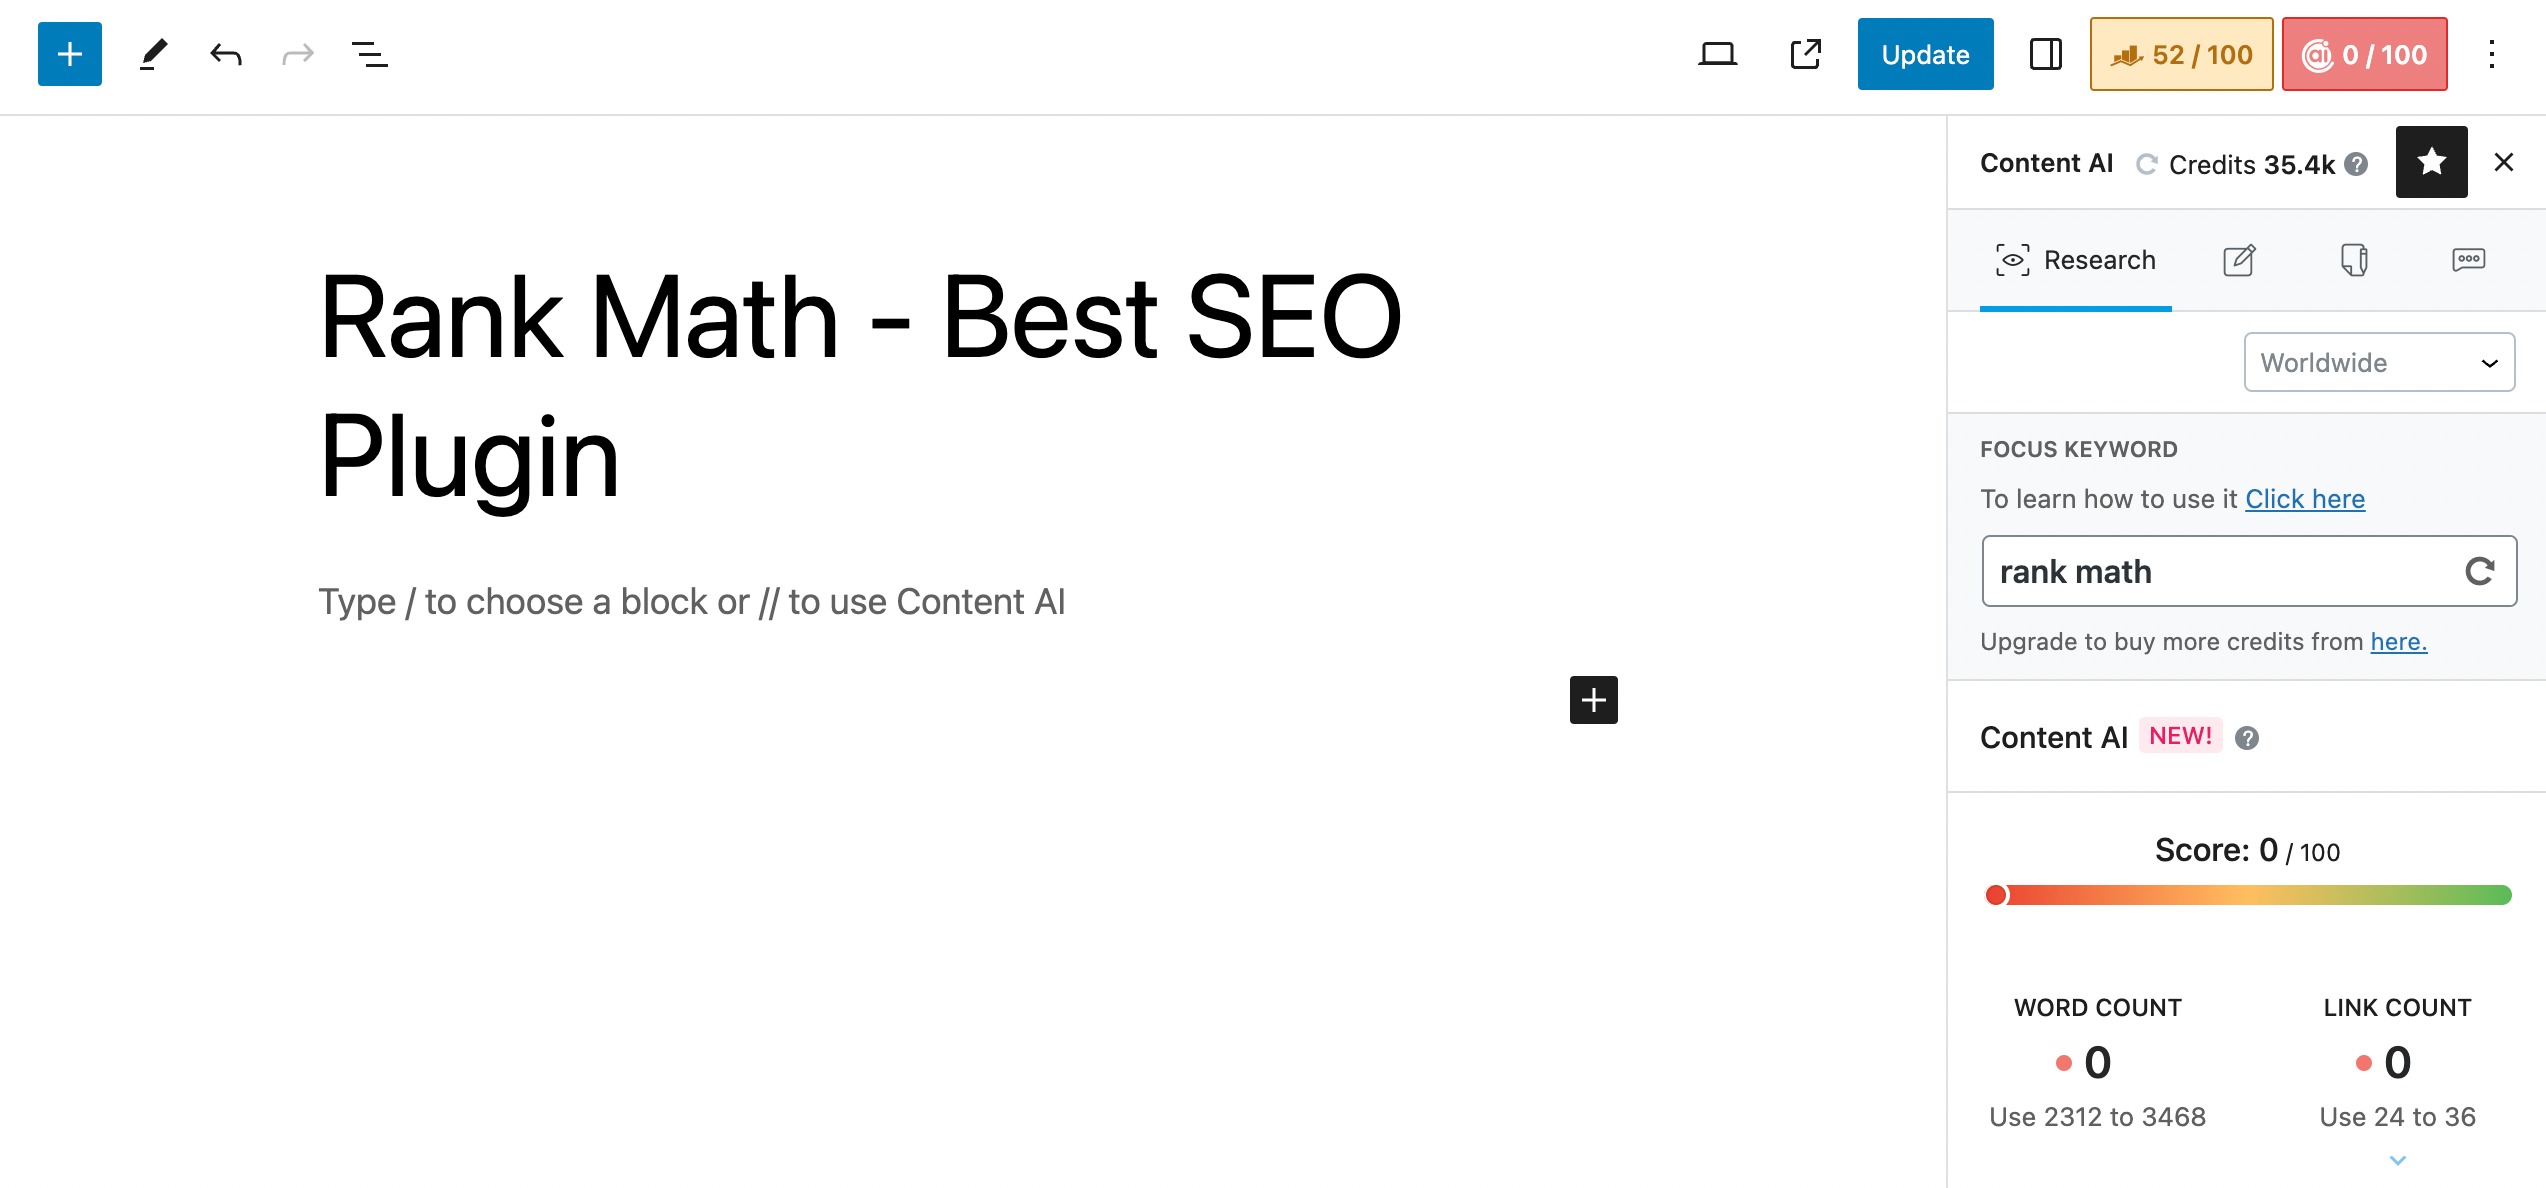Viewport: 2546px width, 1188px height.
Task: Click the score gradient slider handle
Action: tap(1995, 895)
